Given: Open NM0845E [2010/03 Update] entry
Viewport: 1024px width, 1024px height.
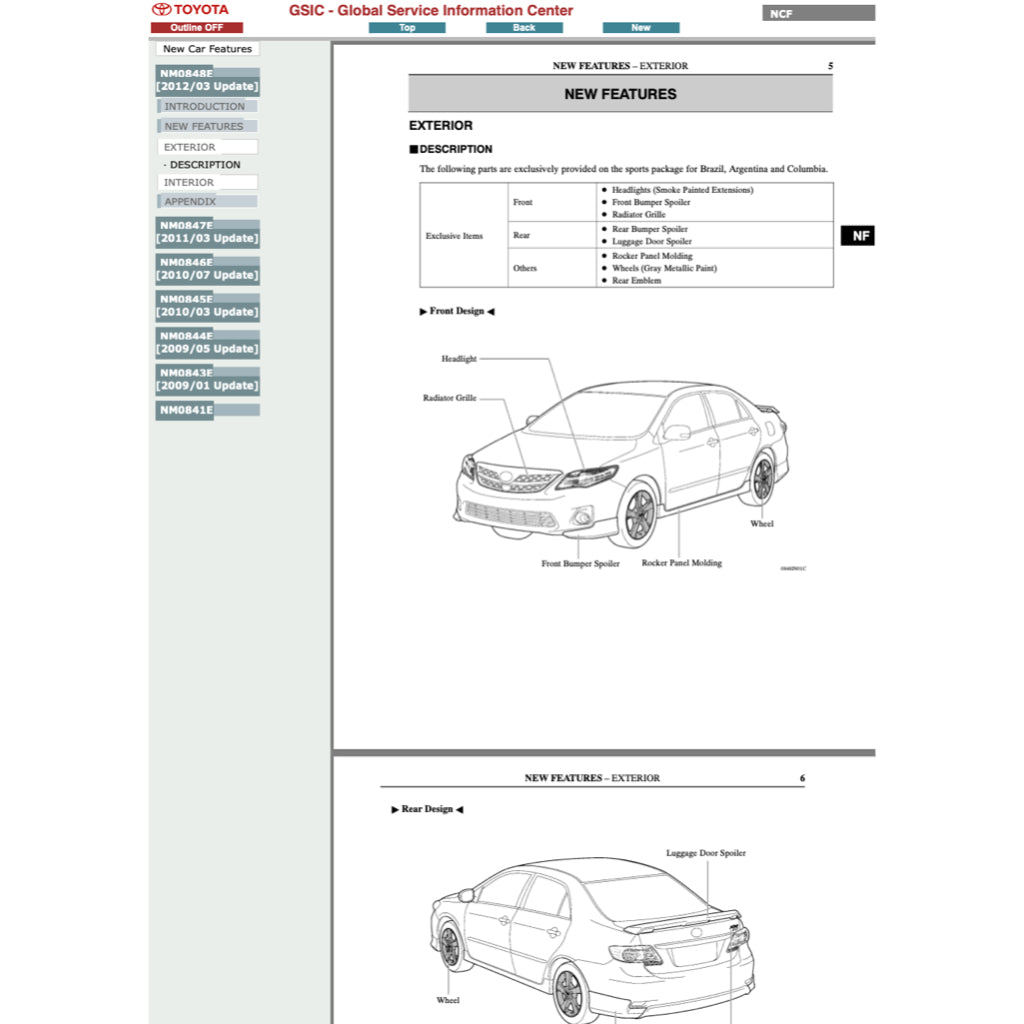Looking at the screenshot, I should 207,305.
